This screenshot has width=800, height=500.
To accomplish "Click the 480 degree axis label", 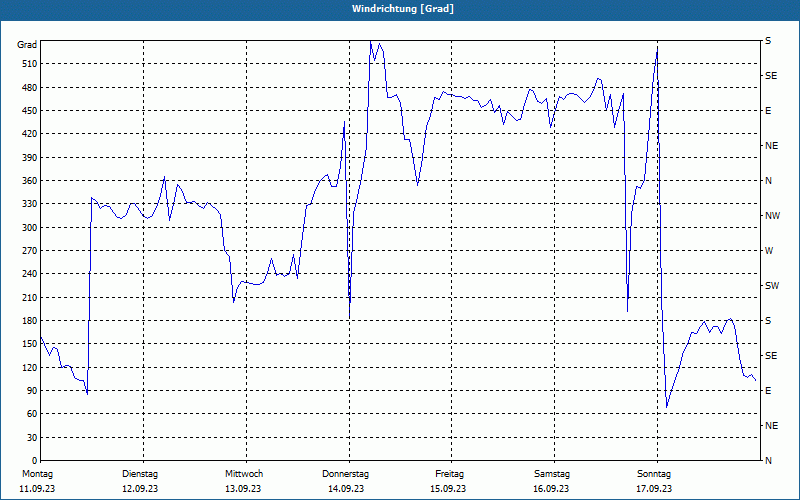I will [30, 88].
